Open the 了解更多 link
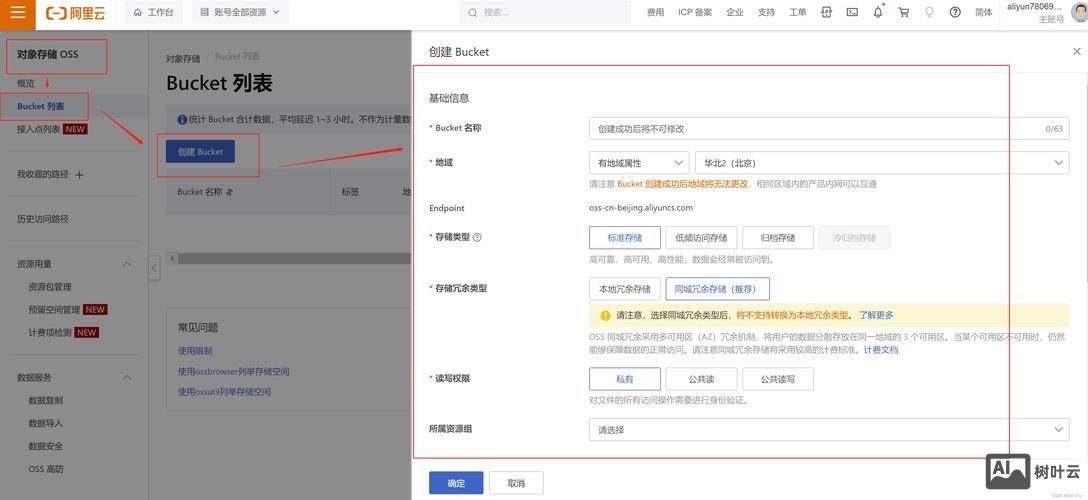This screenshot has width=1088, height=500. pyautogui.click(x=876, y=315)
